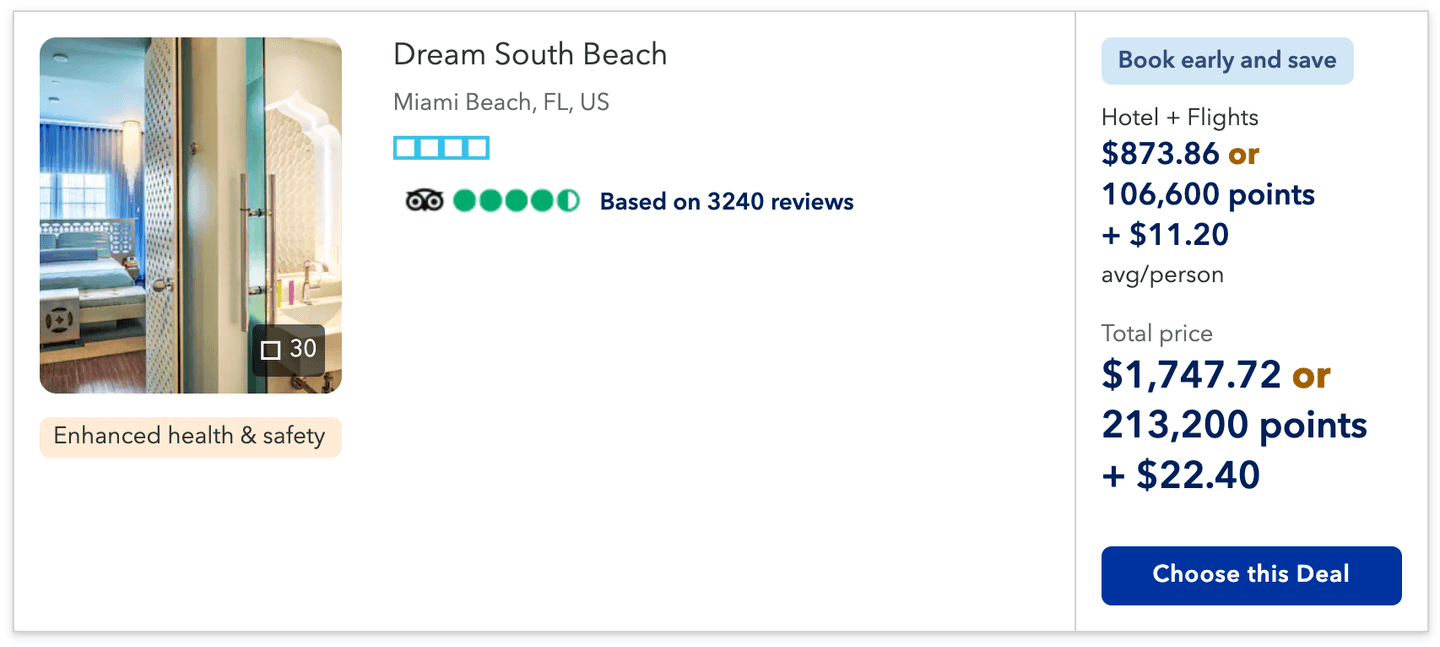Read reviews via Based on 3240 reviews

click(x=726, y=202)
